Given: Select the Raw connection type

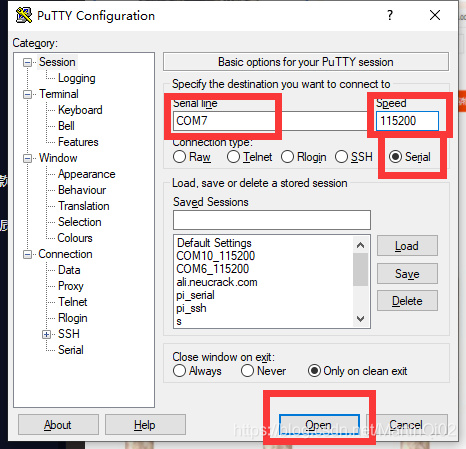Looking at the screenshot, I should pos(179,157).
